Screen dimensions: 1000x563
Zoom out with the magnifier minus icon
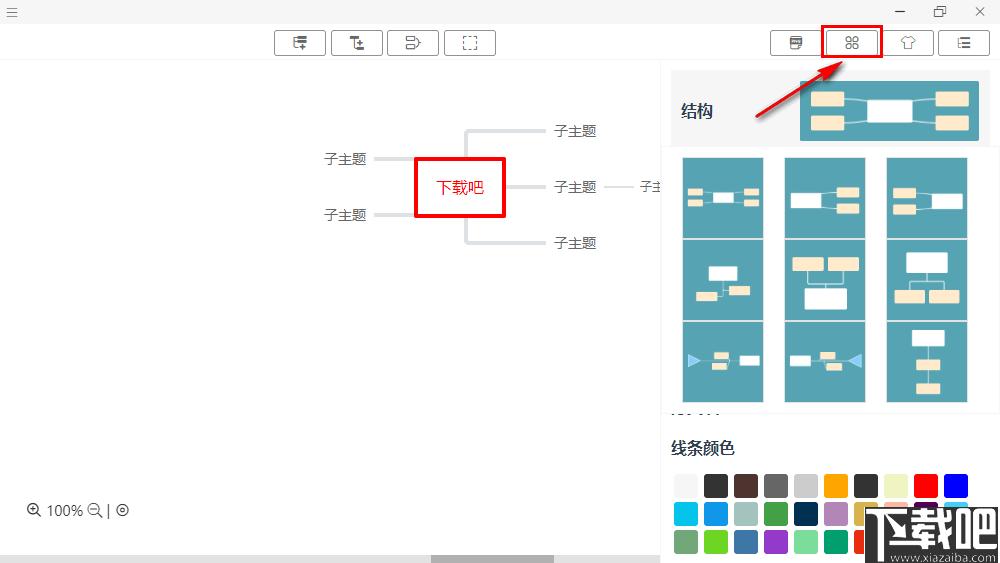(x=95, y=510)
